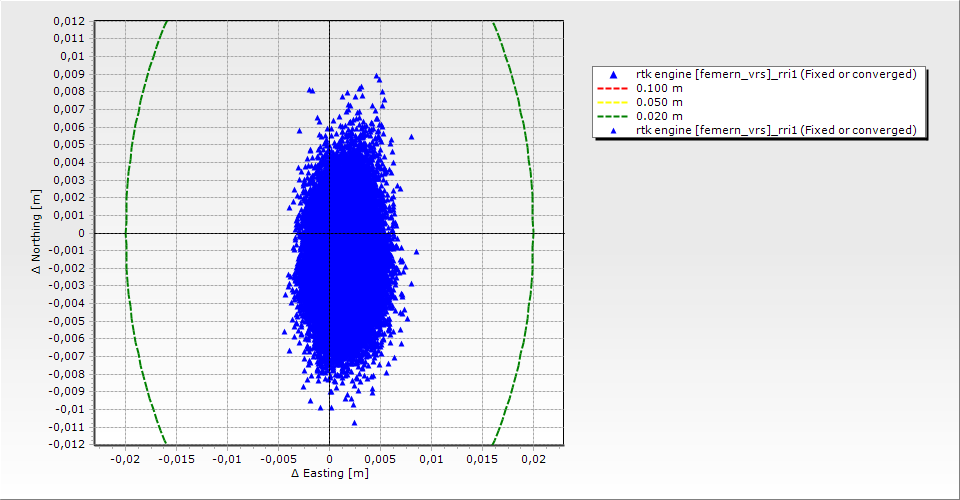This screenshot has width=960, height=500.
Task: Click green dashed circle where it crosses right horizontal axis
Action: pos(533,233)
